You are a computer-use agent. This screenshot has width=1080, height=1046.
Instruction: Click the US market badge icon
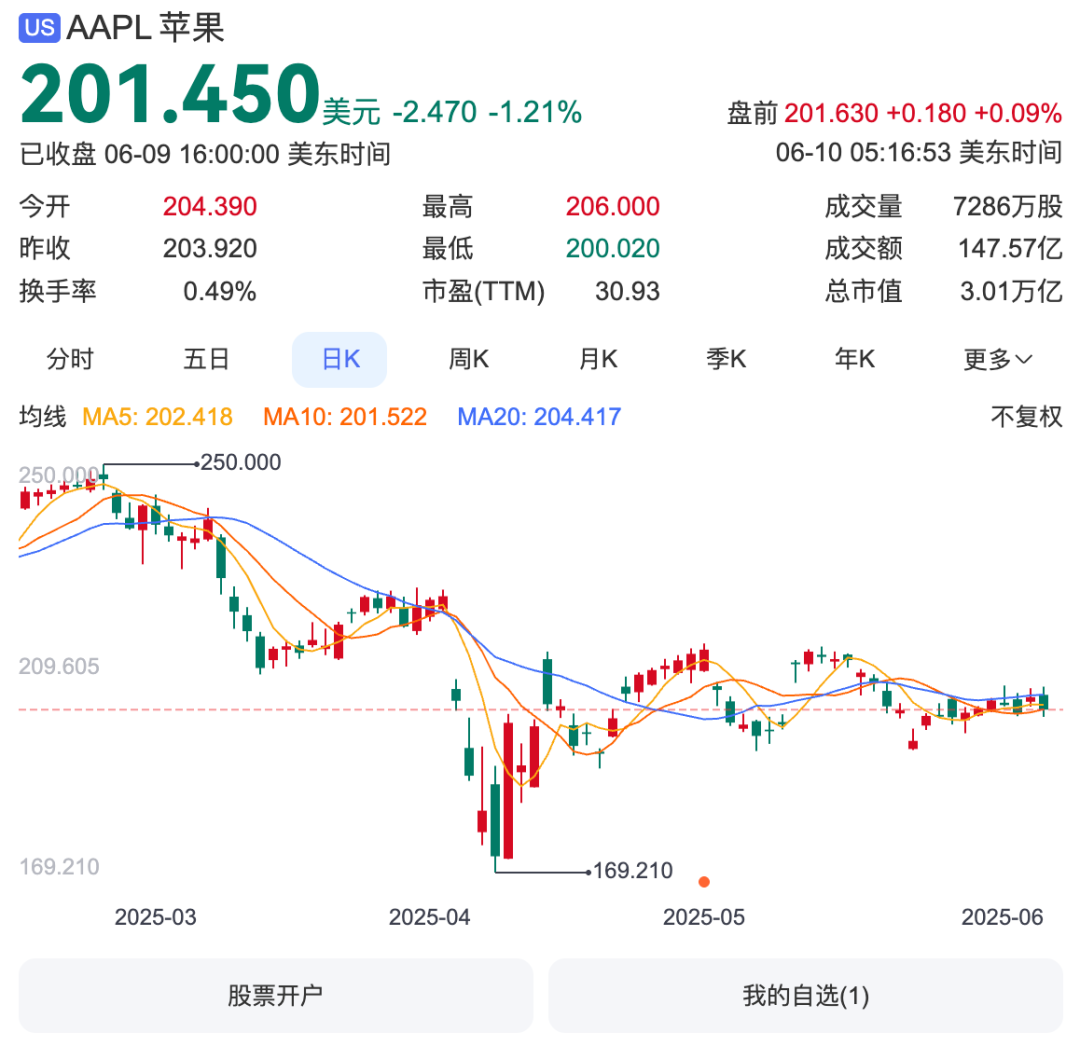pyautogui.click(x=40, y=28)
